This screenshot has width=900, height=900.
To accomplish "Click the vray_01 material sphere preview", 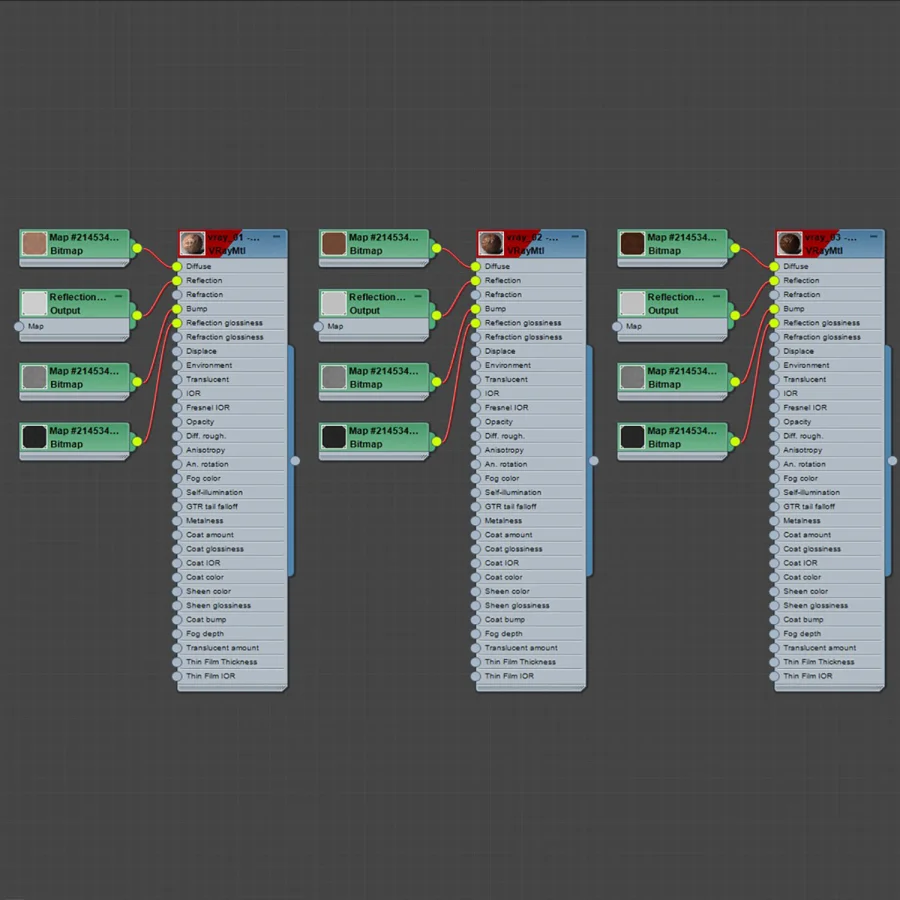I will [x=193, y=243].
